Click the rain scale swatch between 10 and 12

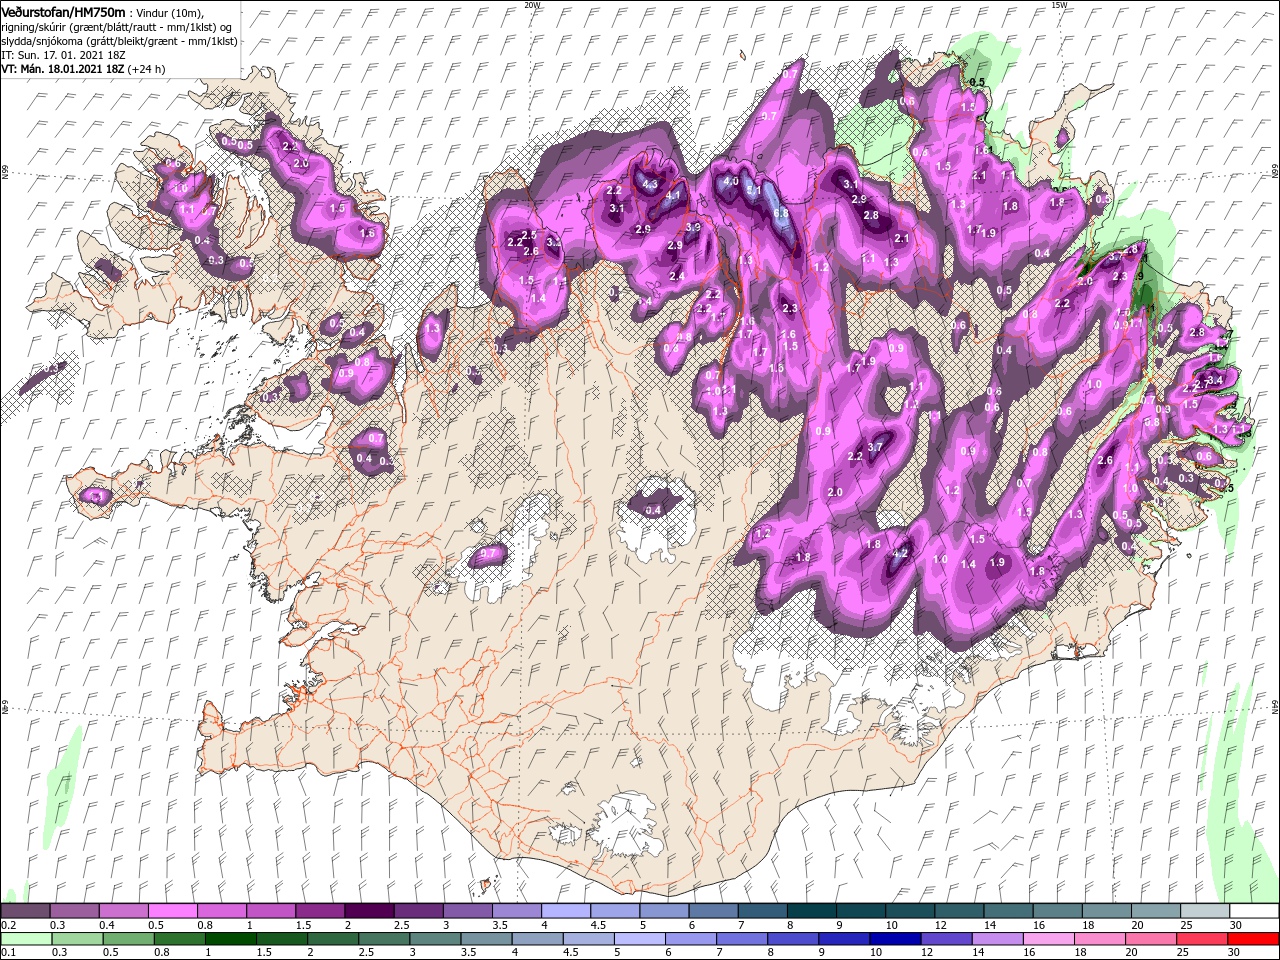(x=894, y=939)
